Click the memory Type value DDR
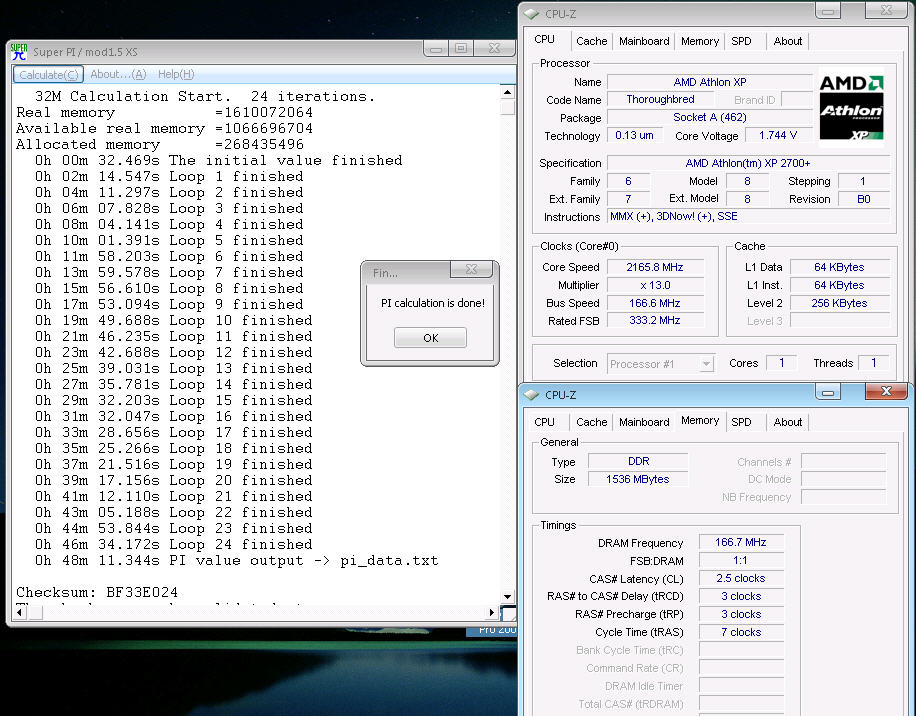 click(x=639, y=461)
